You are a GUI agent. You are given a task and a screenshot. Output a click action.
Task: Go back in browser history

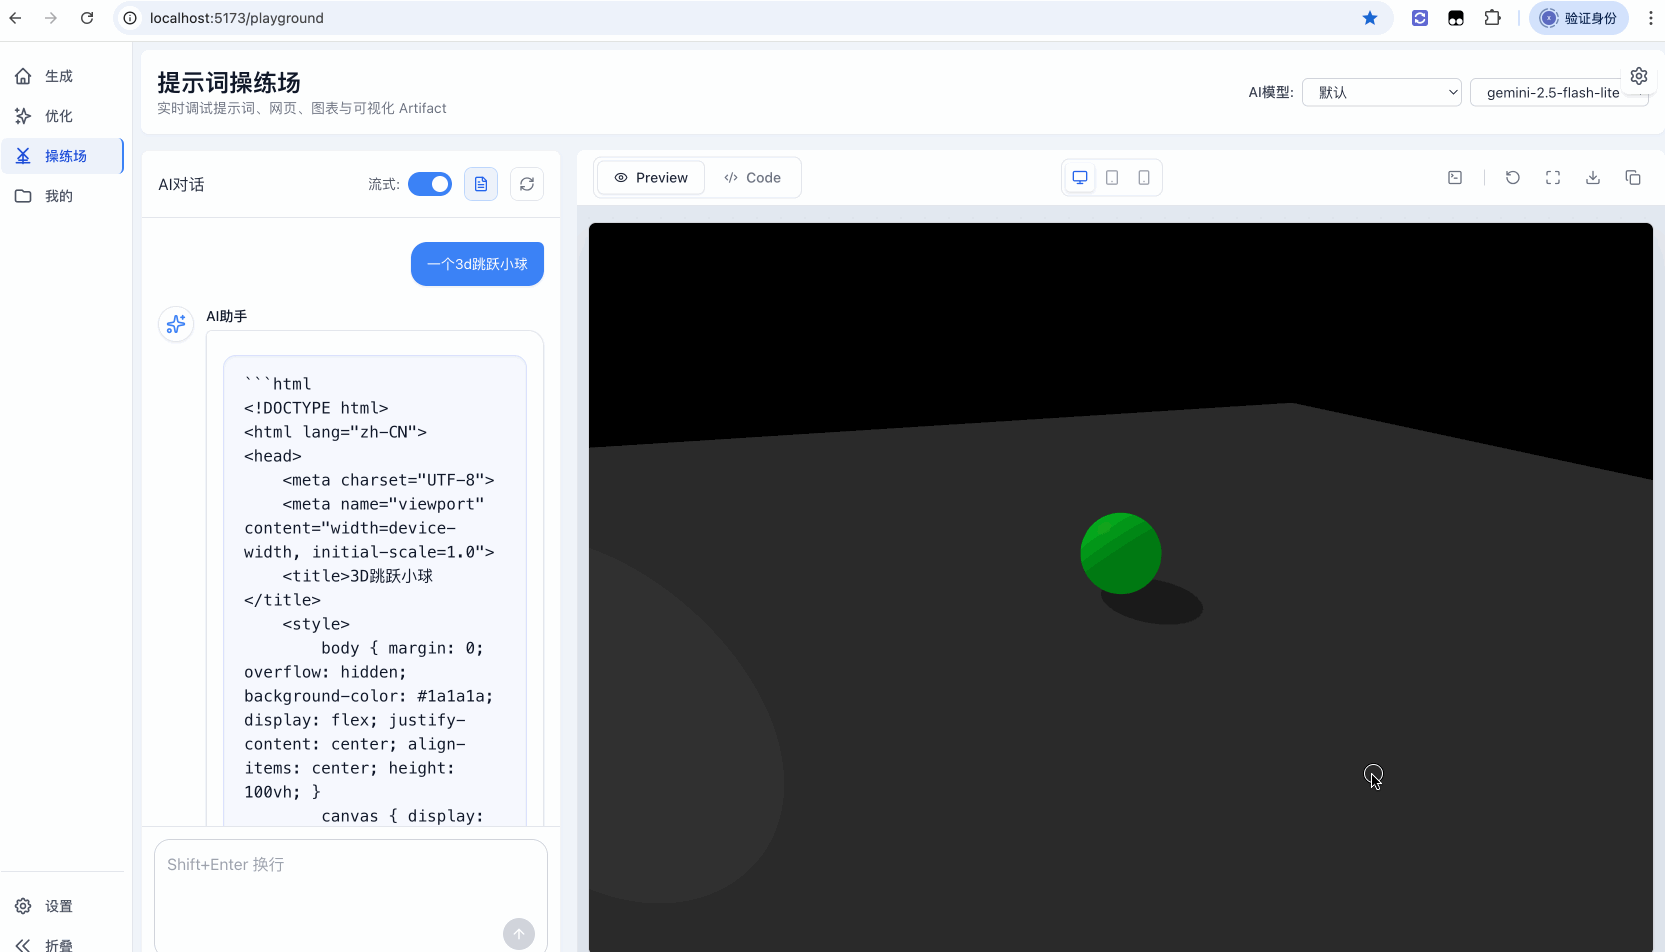click(15, 18)
